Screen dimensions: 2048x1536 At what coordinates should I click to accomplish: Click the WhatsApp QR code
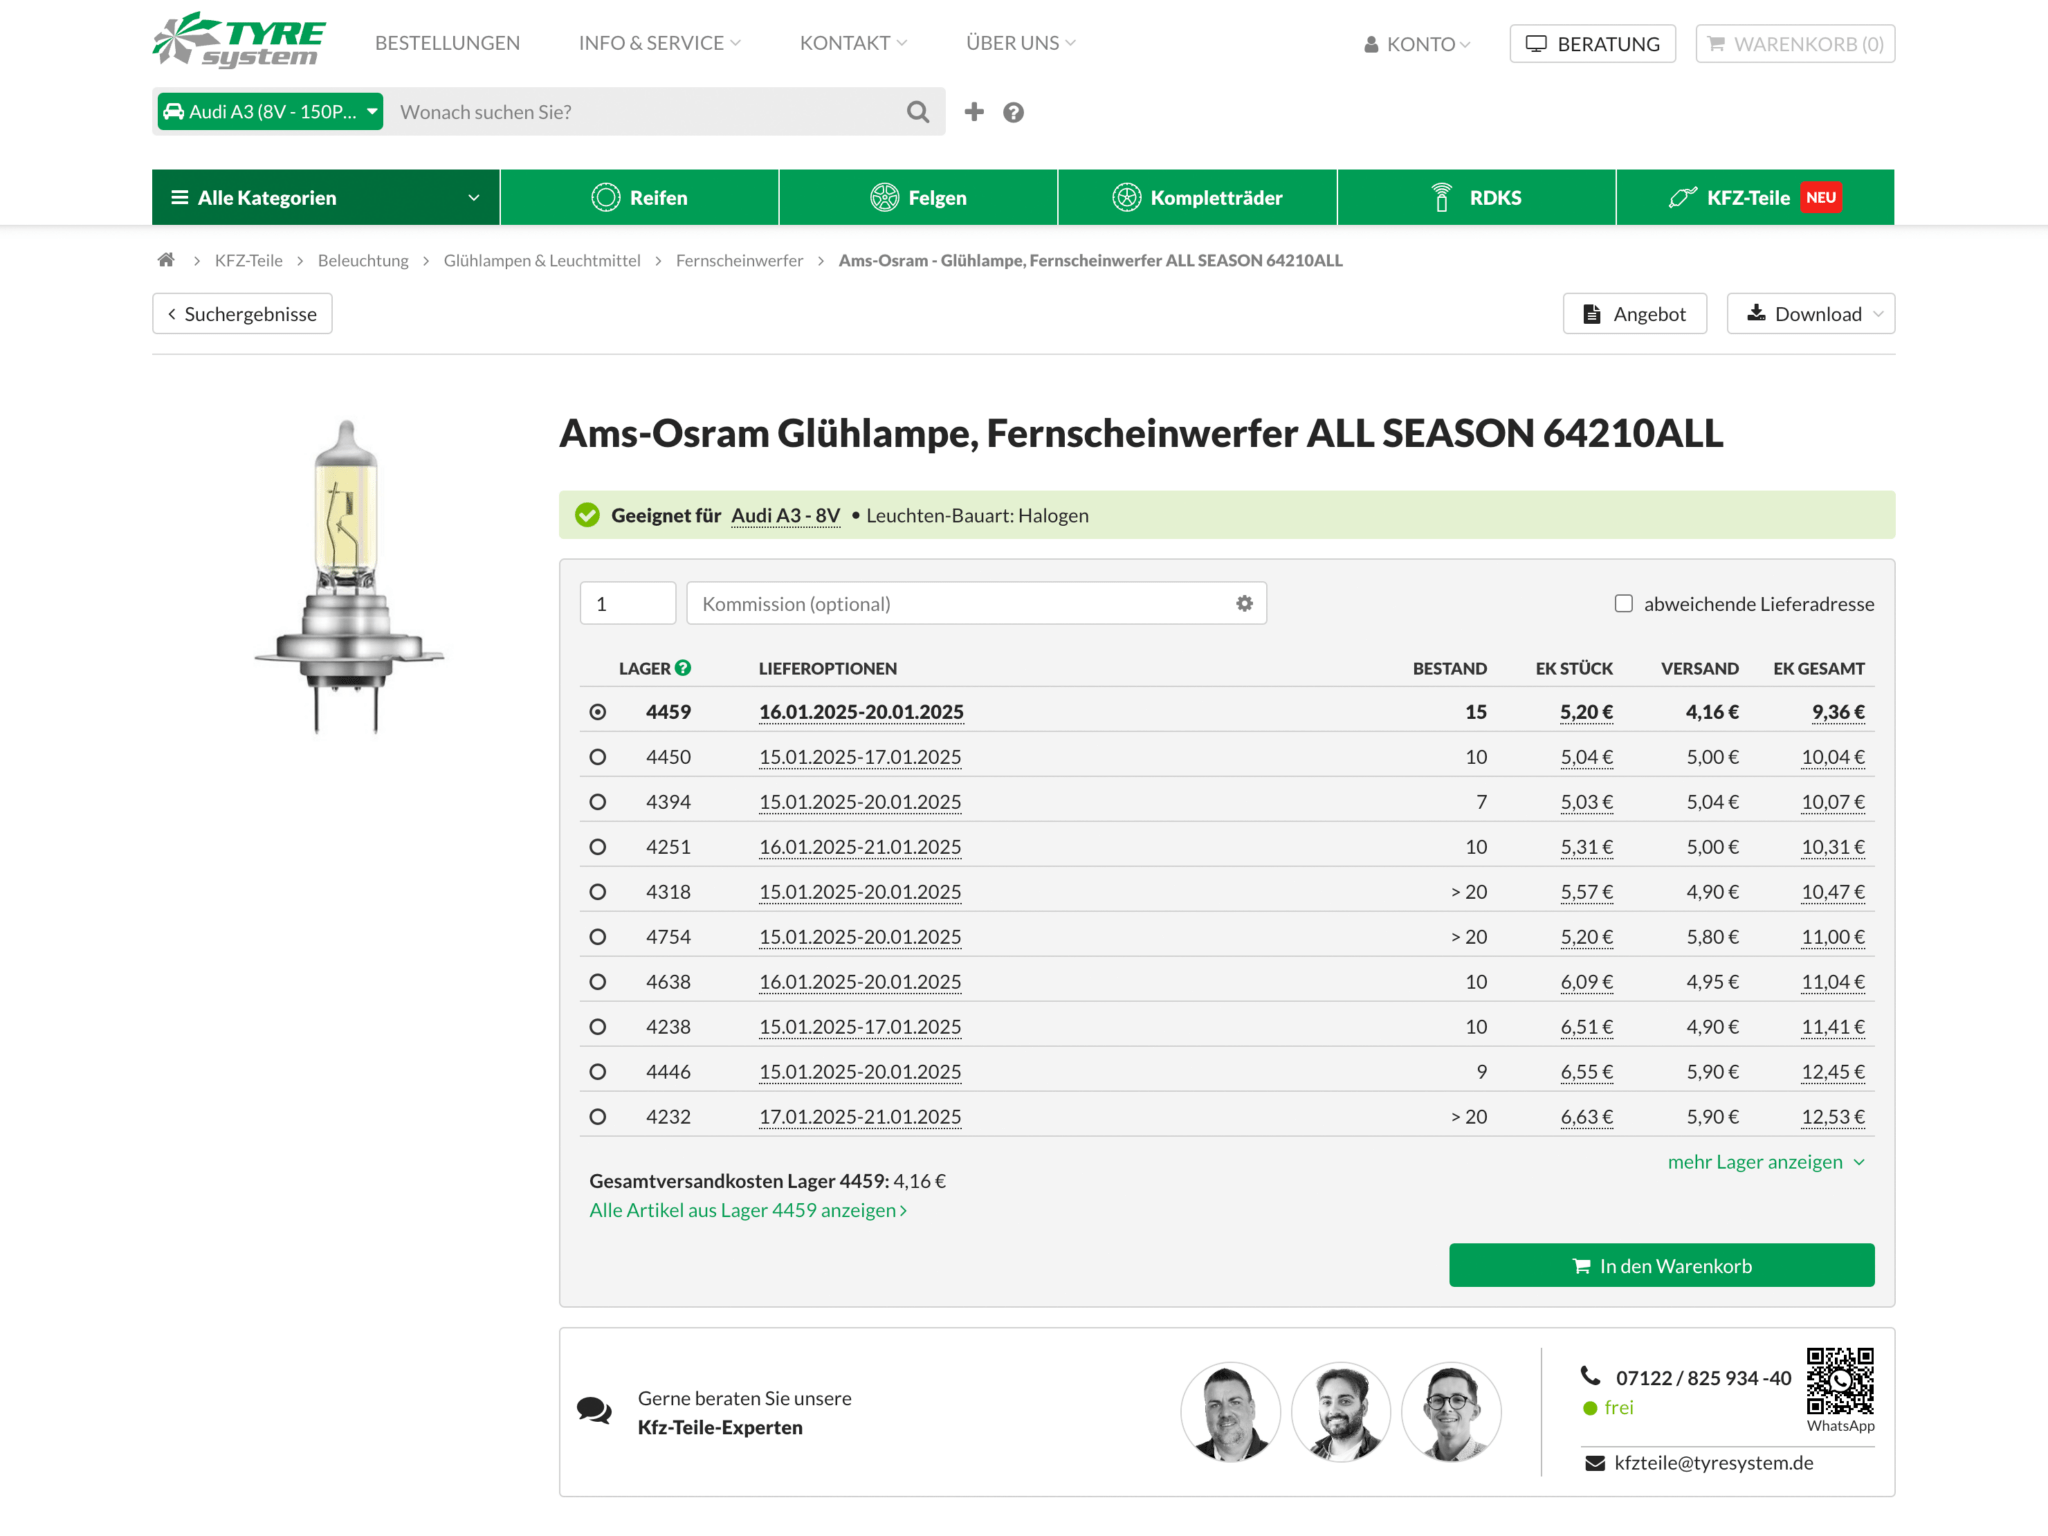1840,1381
